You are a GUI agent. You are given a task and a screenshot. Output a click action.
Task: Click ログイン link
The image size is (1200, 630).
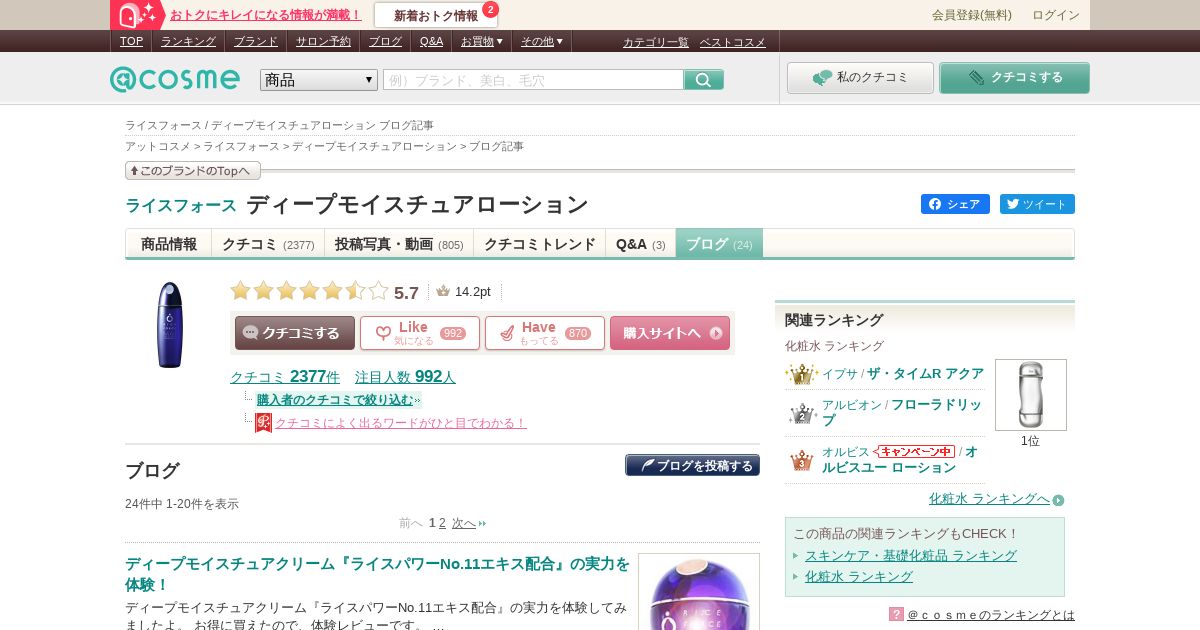1056,15
